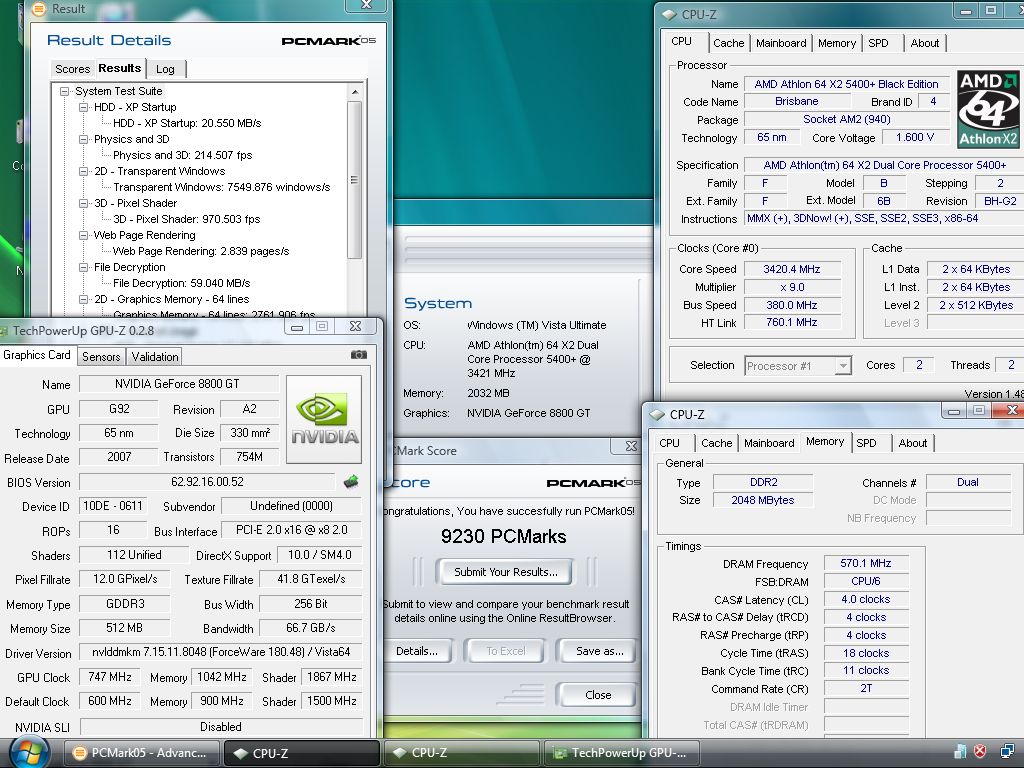1024x768 pixels.
Task: Click the BIOS save chip icon in GPU-Z
Action: 351,482
